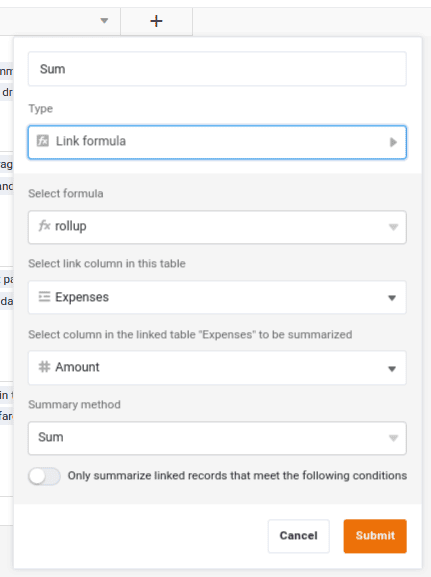Open column header menu arrow near plus
The image size is (431, 577).
104,21
